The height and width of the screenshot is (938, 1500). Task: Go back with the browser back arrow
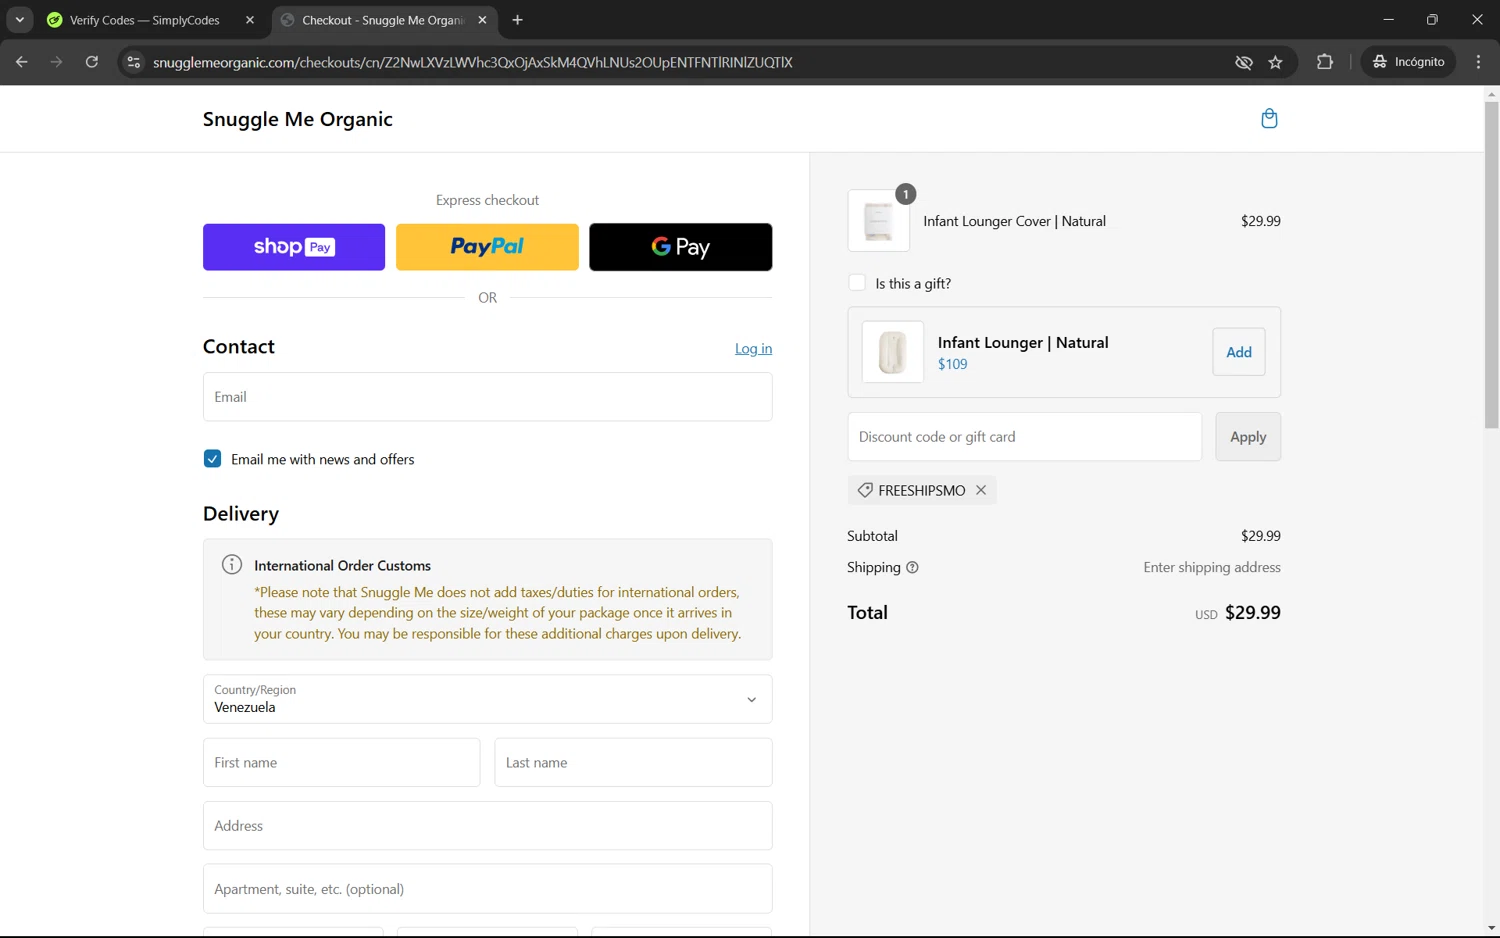pyautogui.click(x=22, y=62)
